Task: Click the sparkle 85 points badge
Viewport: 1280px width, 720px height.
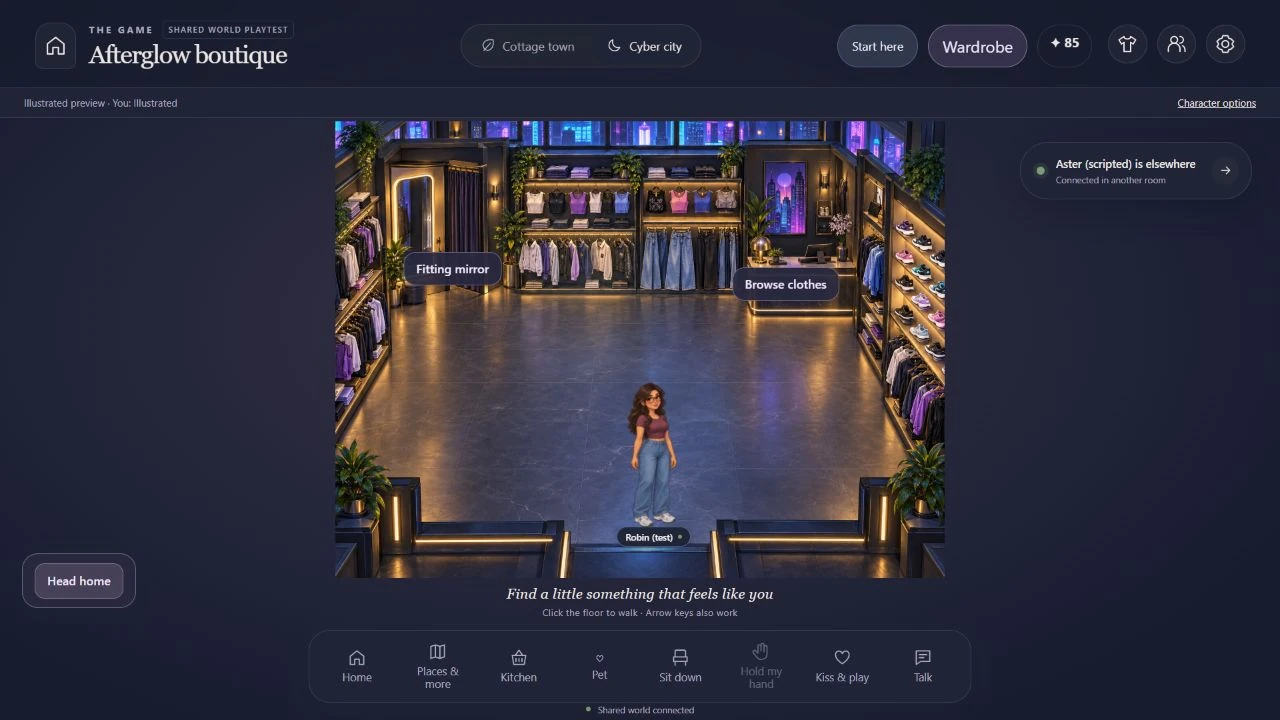Action: pyautogui.click(x=1064, y=45)
